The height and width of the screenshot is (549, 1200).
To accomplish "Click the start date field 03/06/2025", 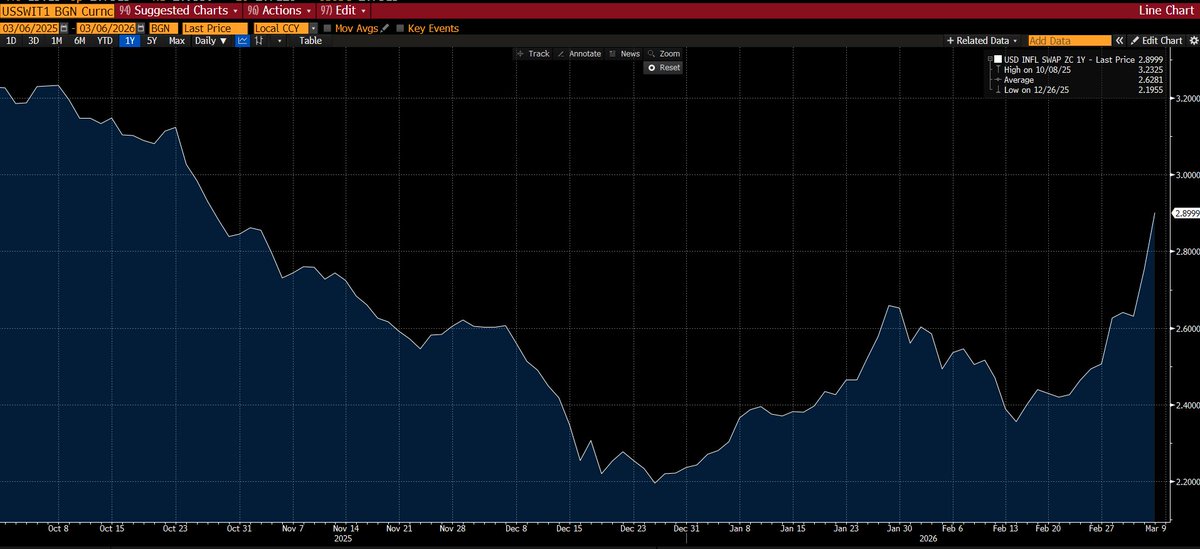I will click(29, 28).
